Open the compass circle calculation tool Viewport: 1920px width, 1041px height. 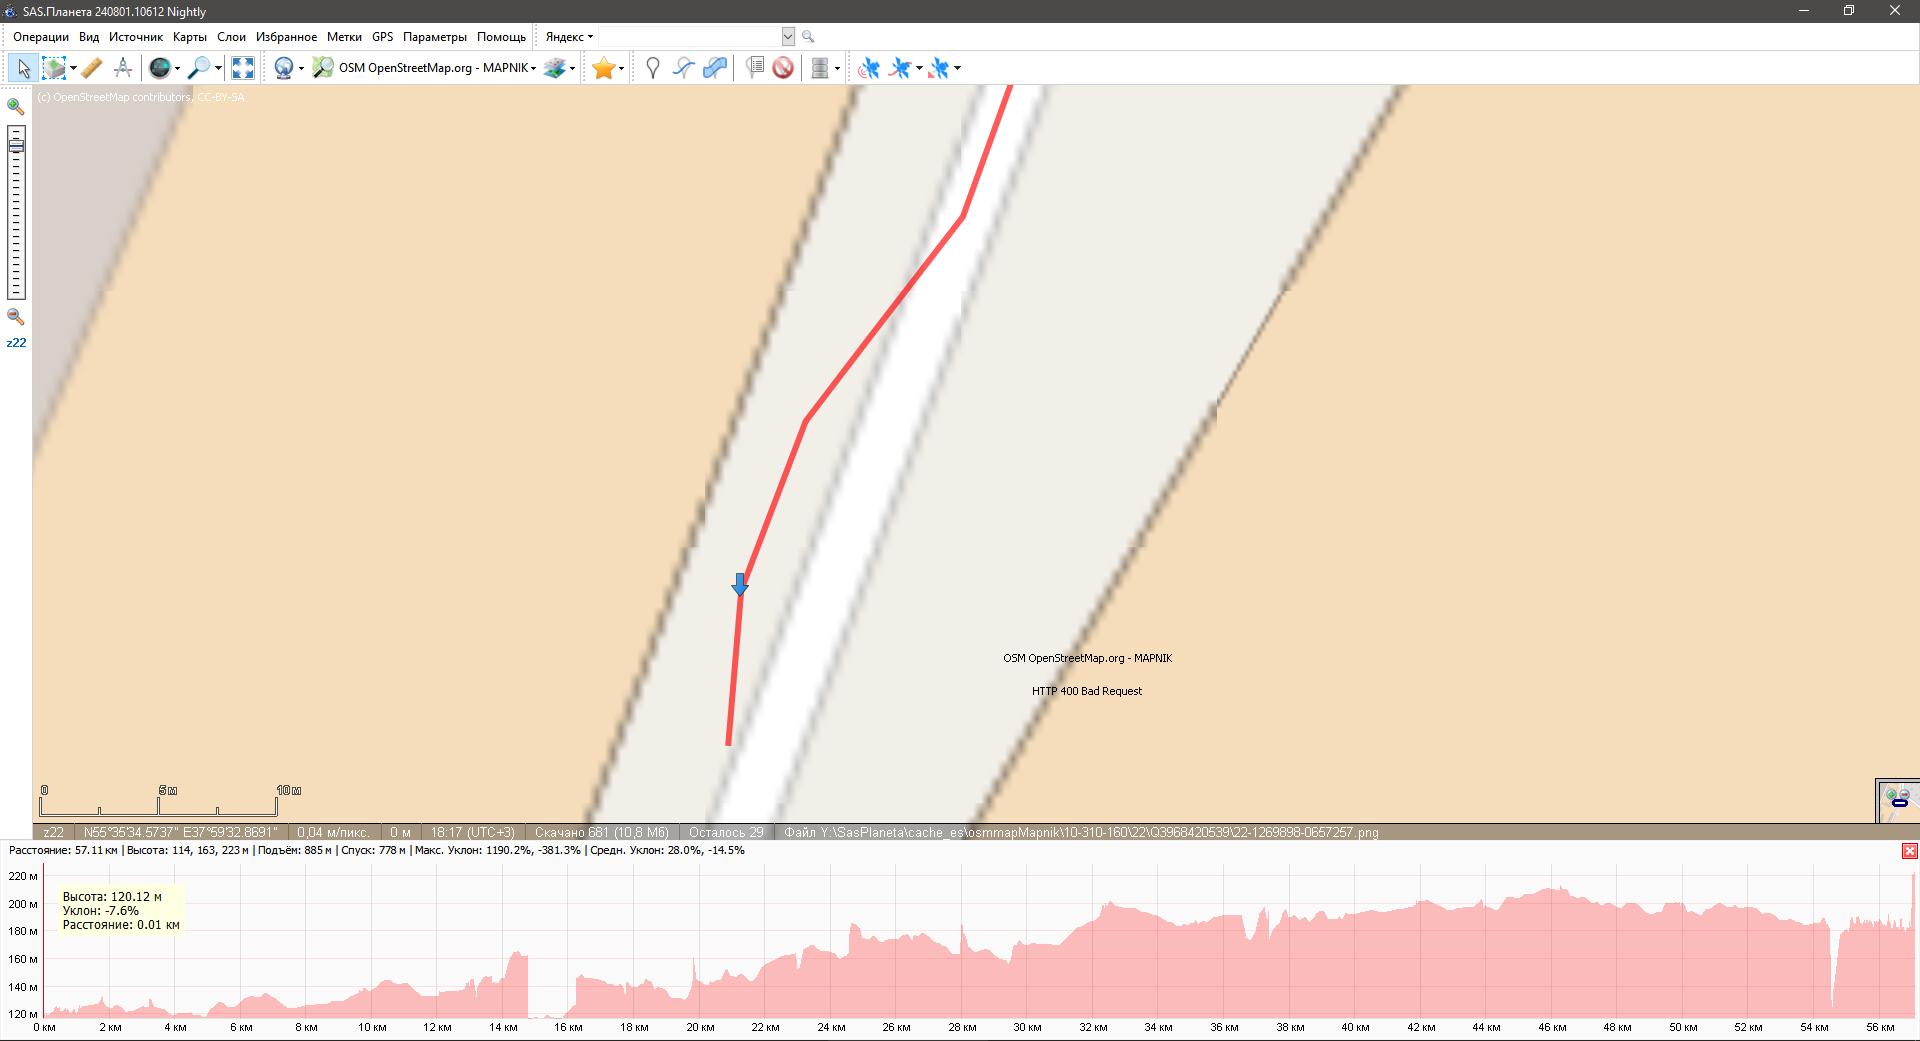[x=123, y=68]
